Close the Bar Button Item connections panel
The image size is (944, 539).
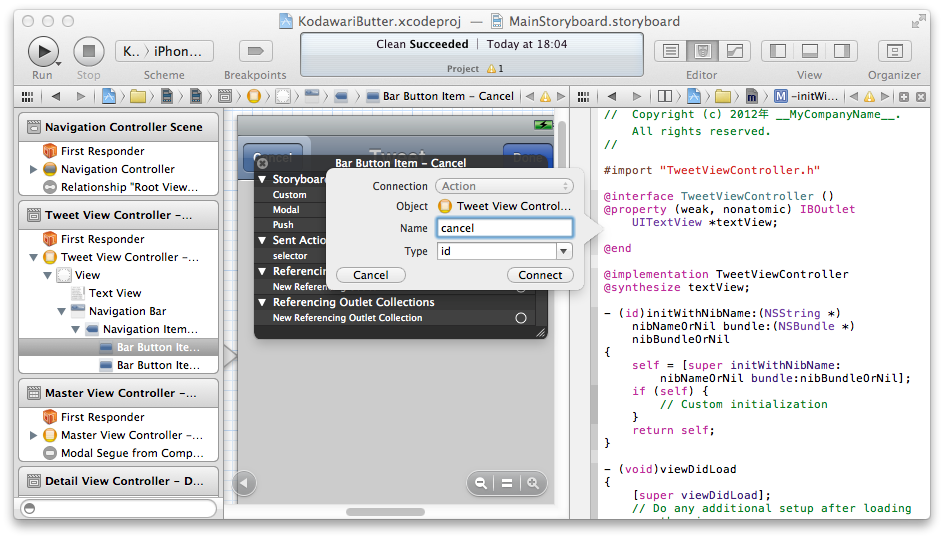click(262, 163)
